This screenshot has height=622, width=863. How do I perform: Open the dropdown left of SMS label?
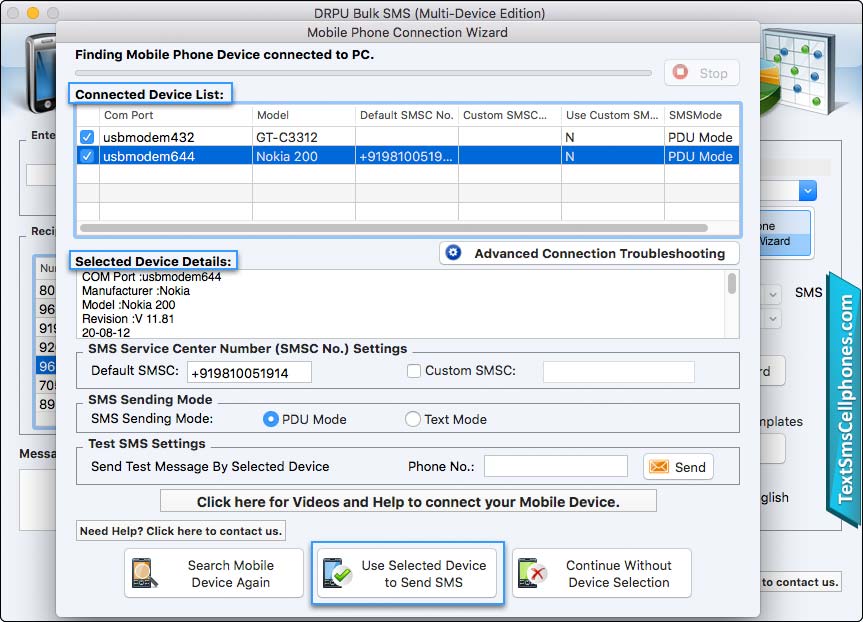(x=773, y=294)
